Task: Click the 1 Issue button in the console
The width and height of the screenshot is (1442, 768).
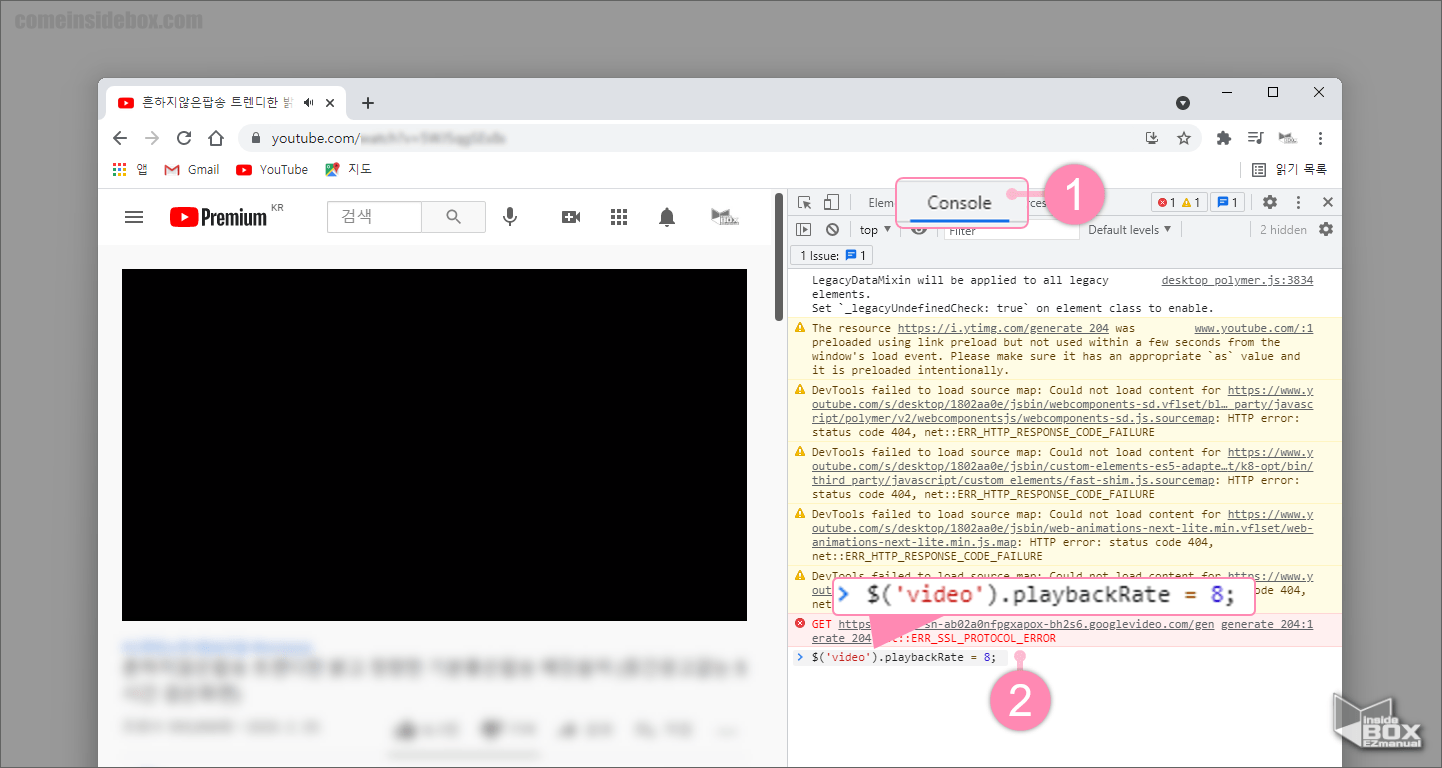Action: (x=830, y=255)
